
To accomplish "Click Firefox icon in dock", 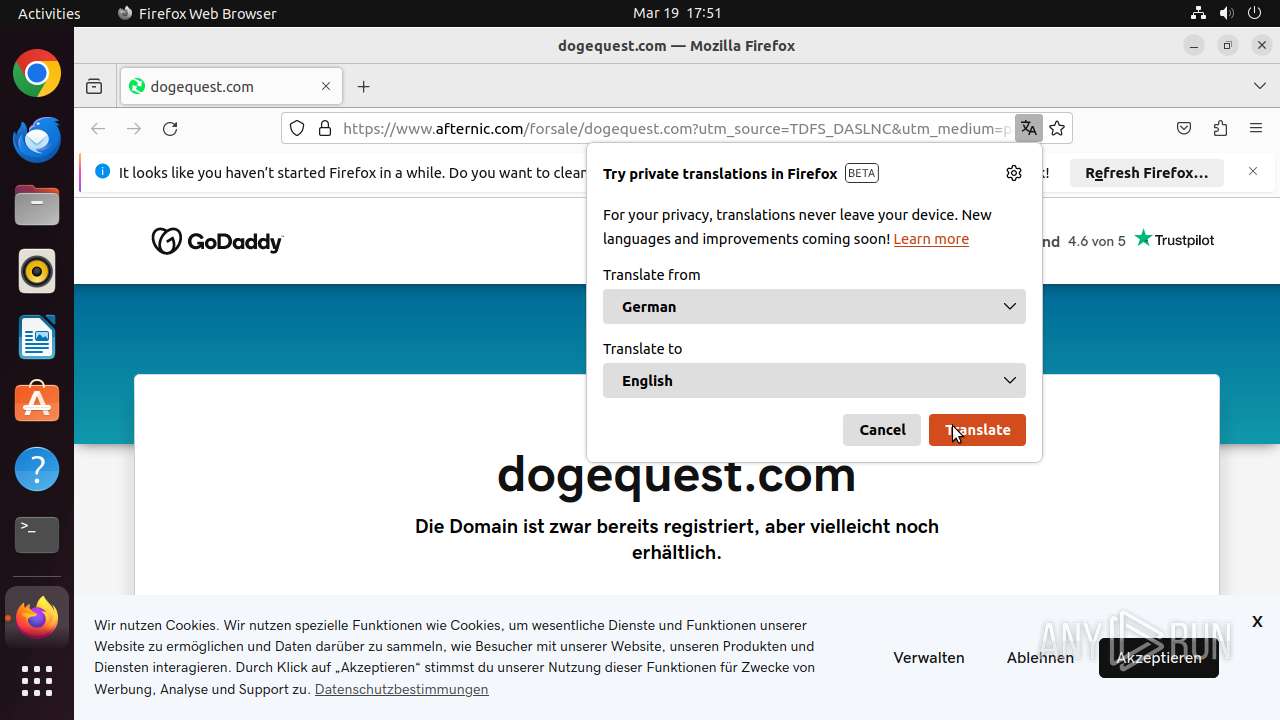I will tap(37, 617).
